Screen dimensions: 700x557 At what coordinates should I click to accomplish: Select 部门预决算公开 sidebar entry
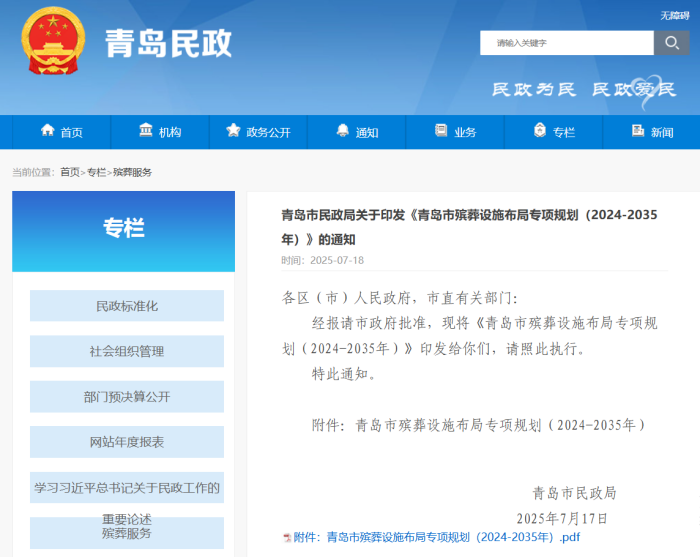click(x=127, y=397)
